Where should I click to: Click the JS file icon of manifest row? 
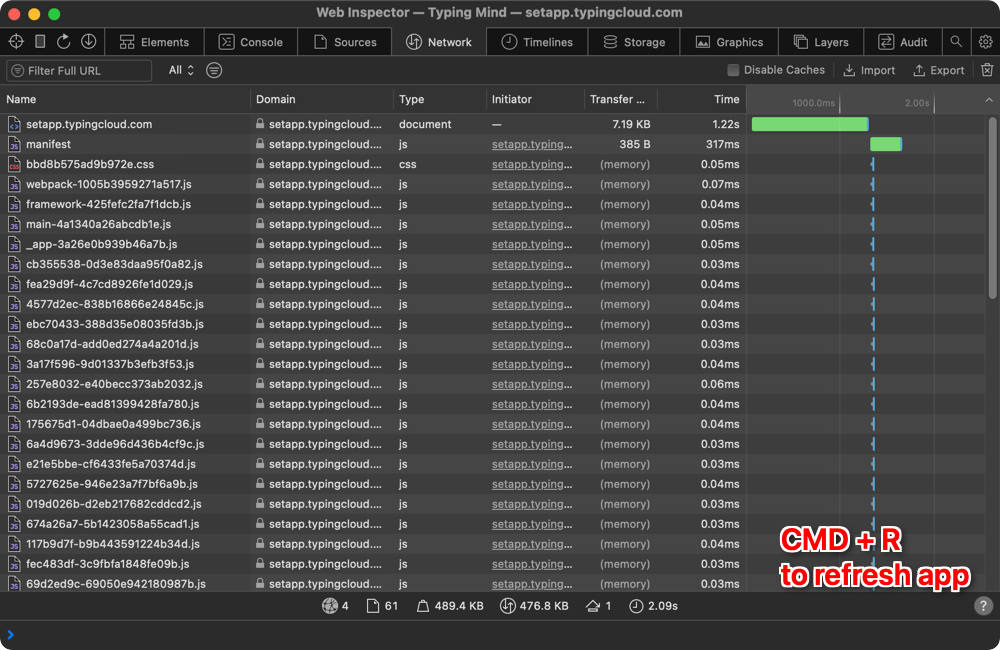click(x=14, y=144)
